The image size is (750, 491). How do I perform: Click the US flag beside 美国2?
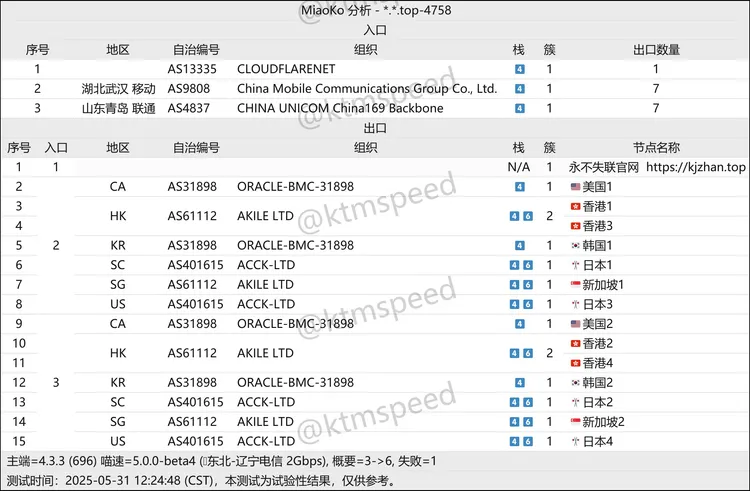pos(574,324)
